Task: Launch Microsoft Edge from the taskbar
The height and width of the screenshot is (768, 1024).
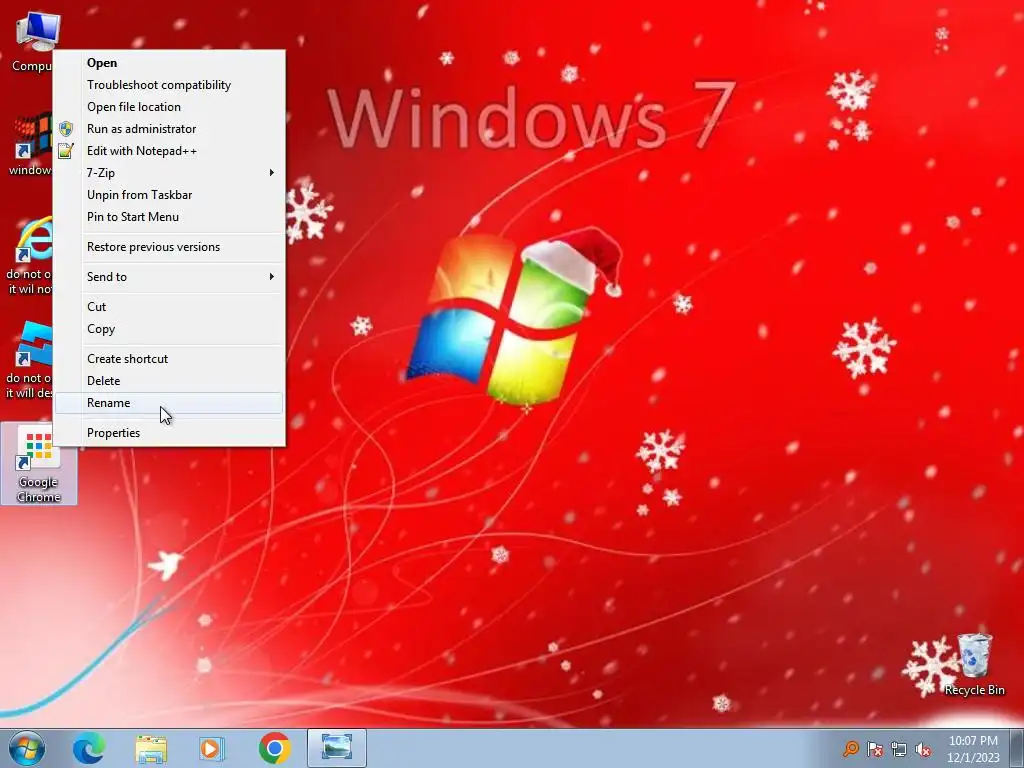Action: 89,748
